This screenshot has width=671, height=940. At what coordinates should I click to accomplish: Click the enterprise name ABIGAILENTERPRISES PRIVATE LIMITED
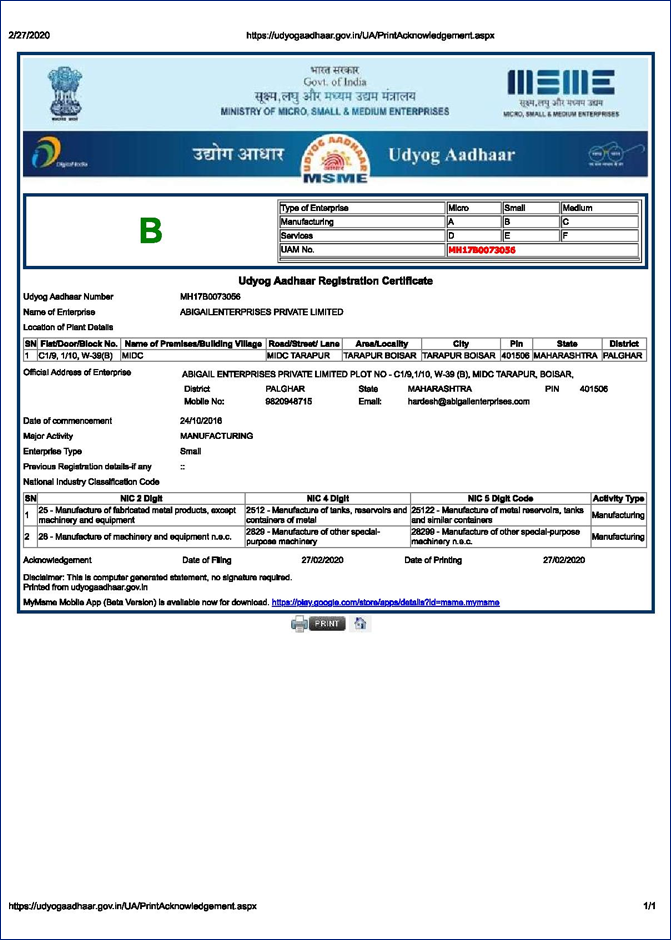(261, 312)
